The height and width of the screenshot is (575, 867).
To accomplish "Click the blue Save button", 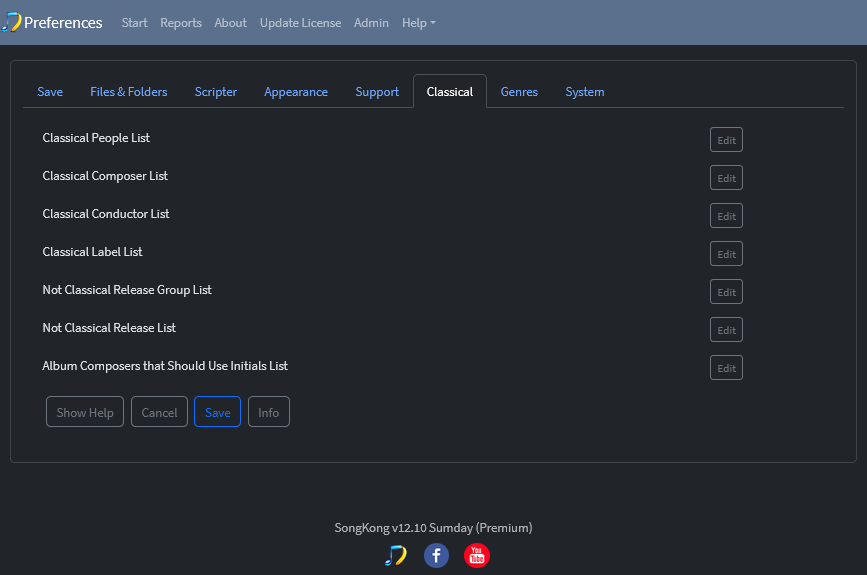I will [217, 412].
